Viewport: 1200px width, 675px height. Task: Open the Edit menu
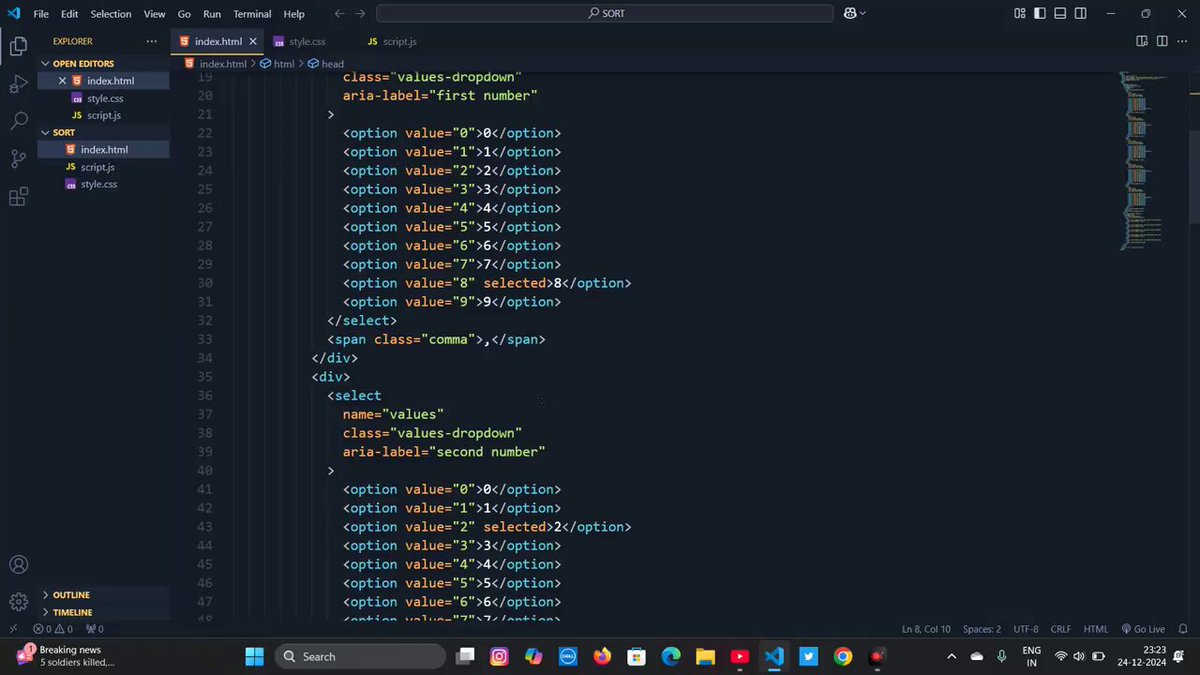[69, 14]
